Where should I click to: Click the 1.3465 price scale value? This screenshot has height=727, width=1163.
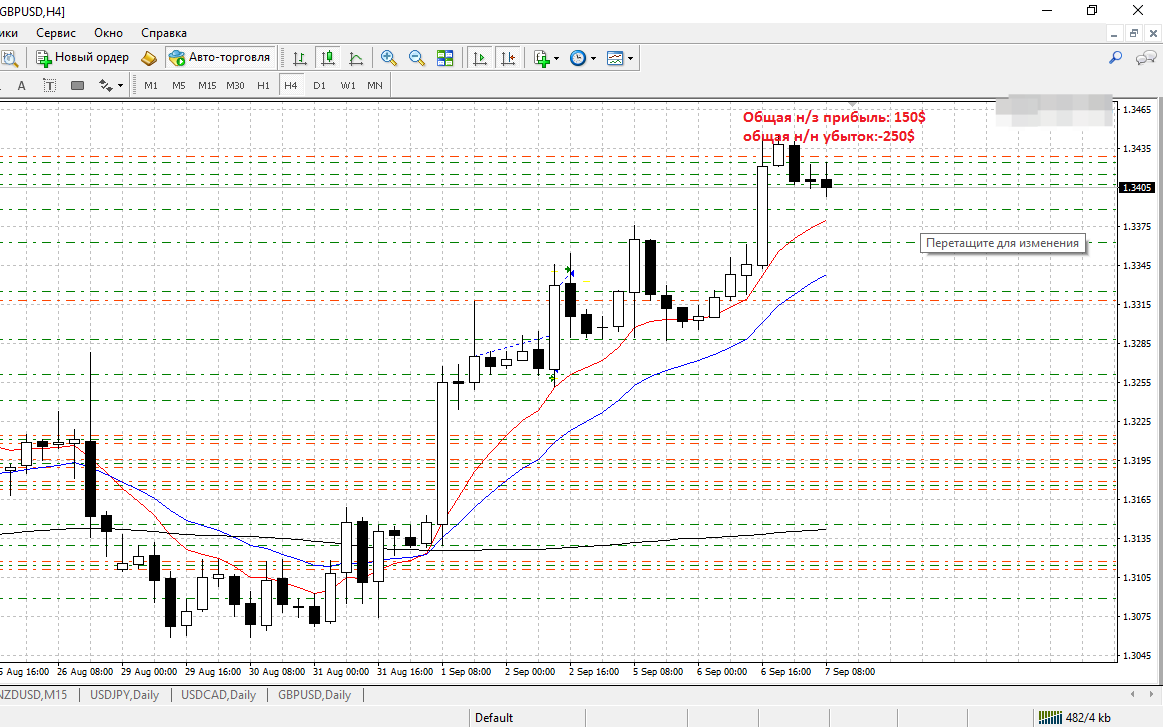click(x=1137, y=110)
